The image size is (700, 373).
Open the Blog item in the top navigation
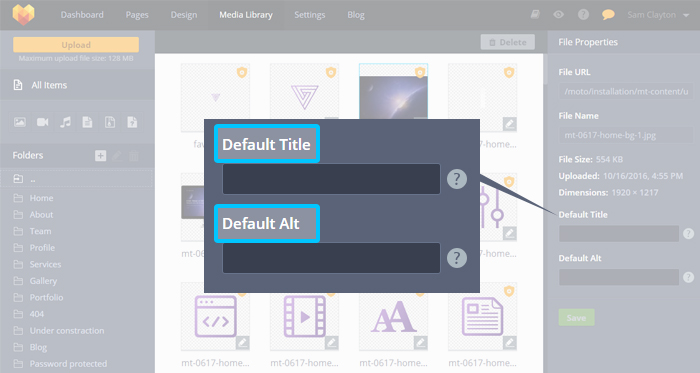(356, 15)
